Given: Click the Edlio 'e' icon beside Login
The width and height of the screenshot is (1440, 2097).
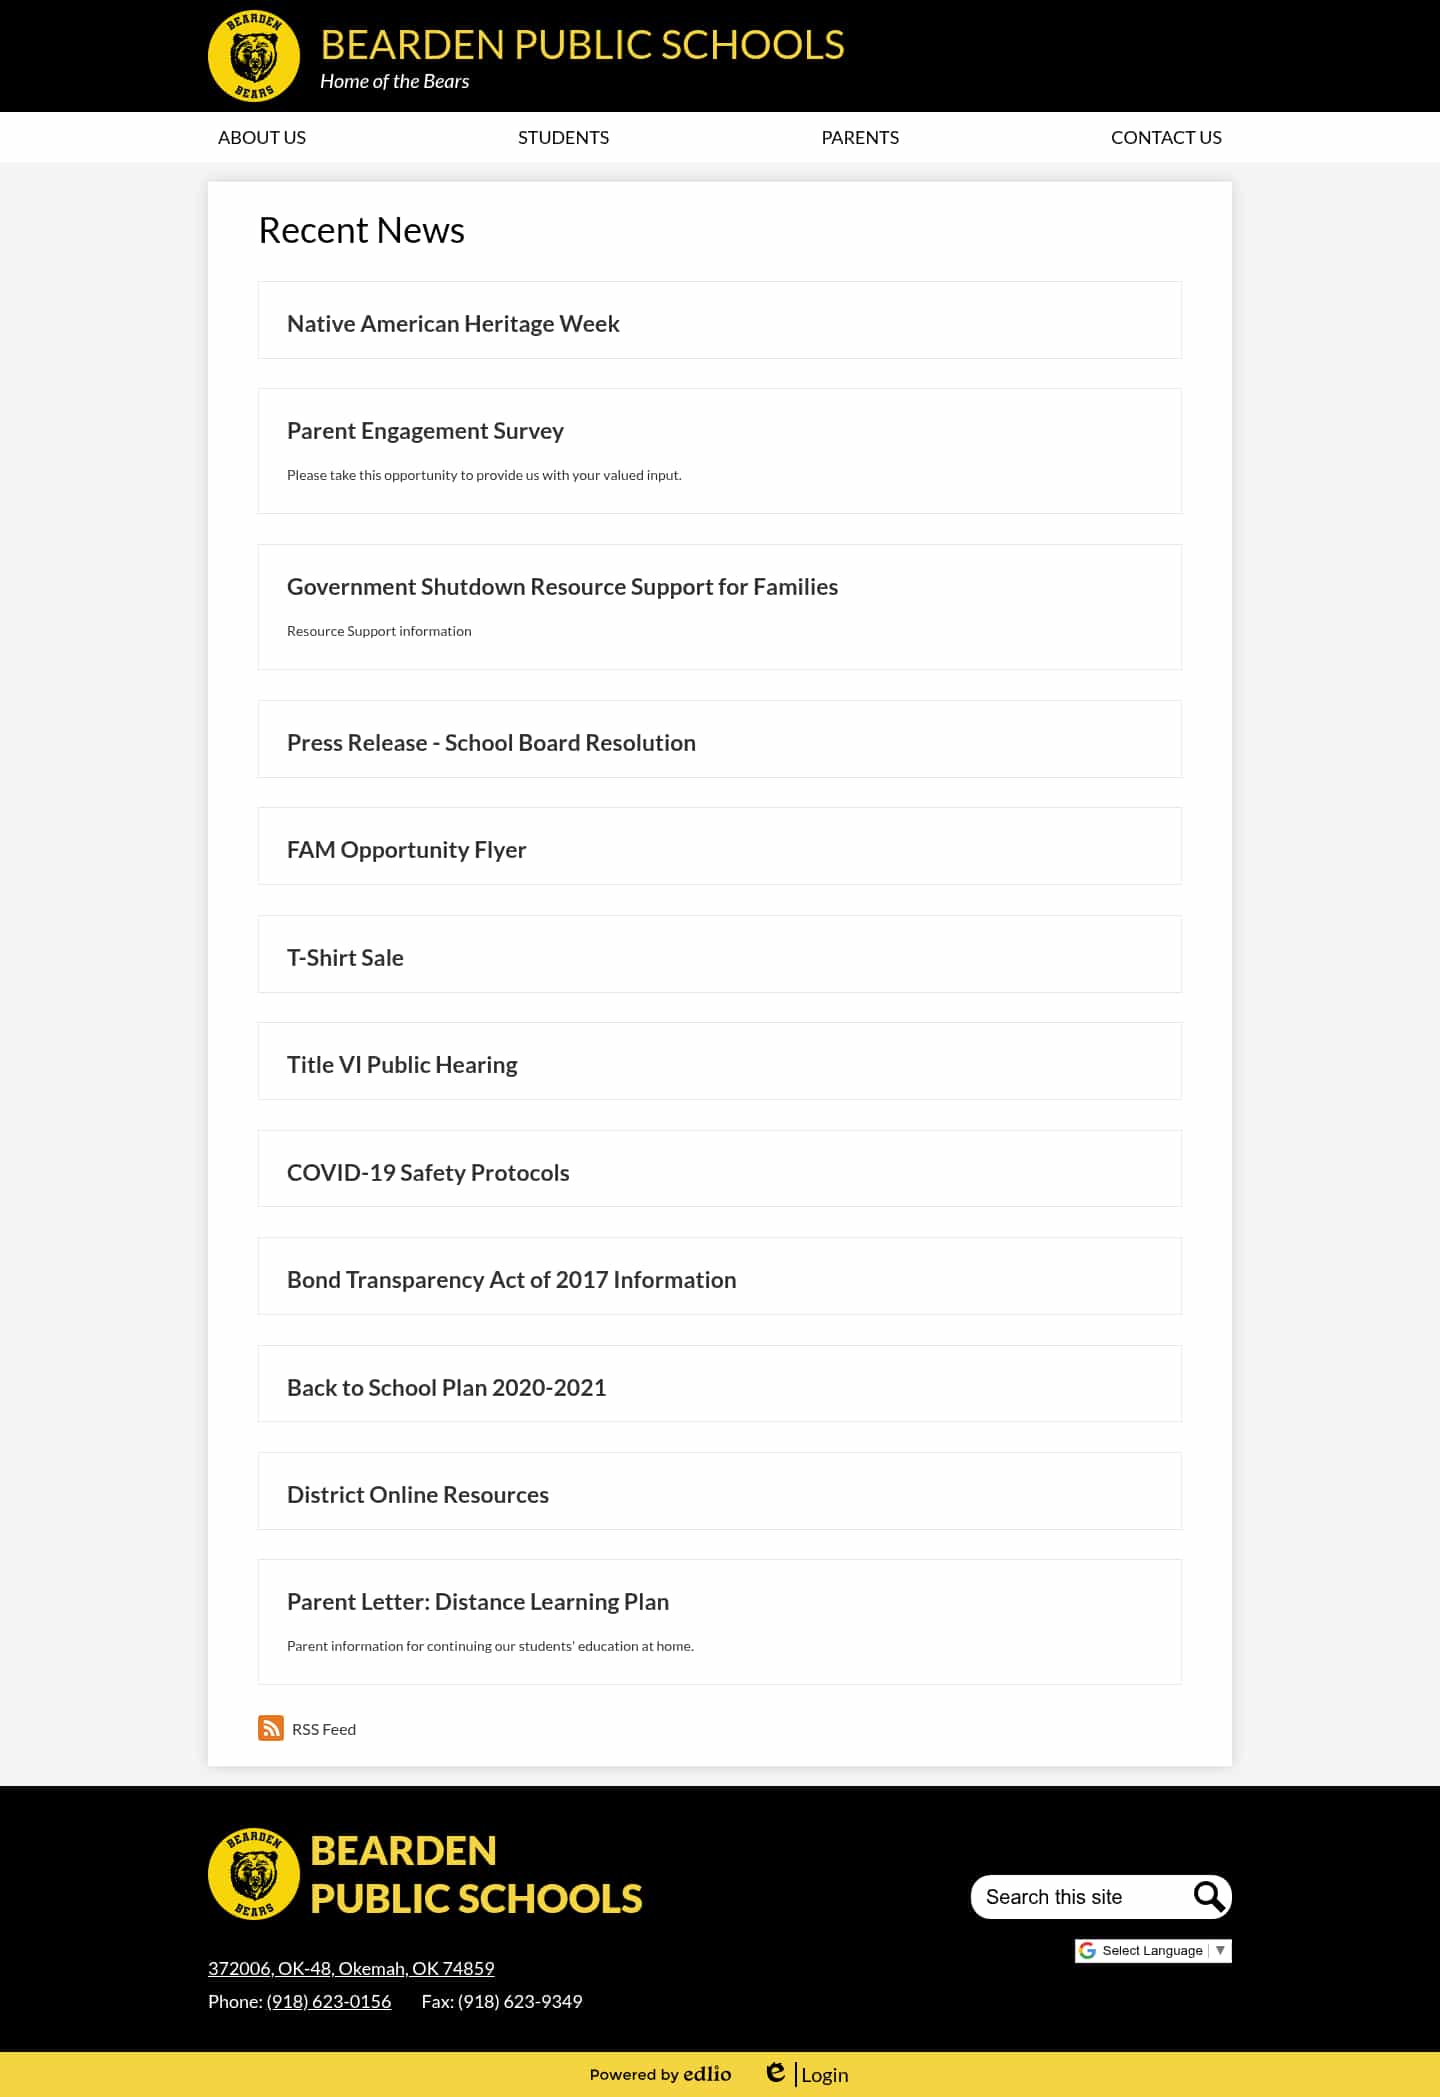Looking at the screenshot, I should pyautogui.click(x=775, y=2073).
